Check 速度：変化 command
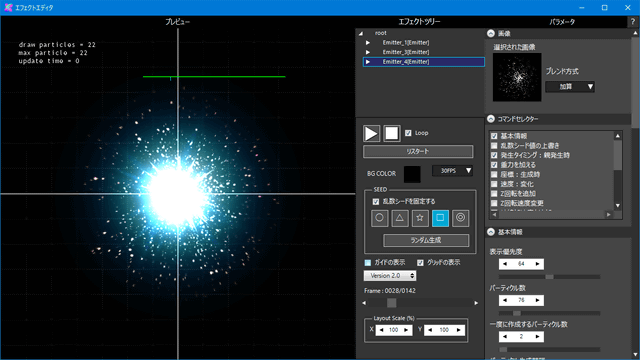The image size is (640, 360). pyautogui.click(x=494, y=184)
